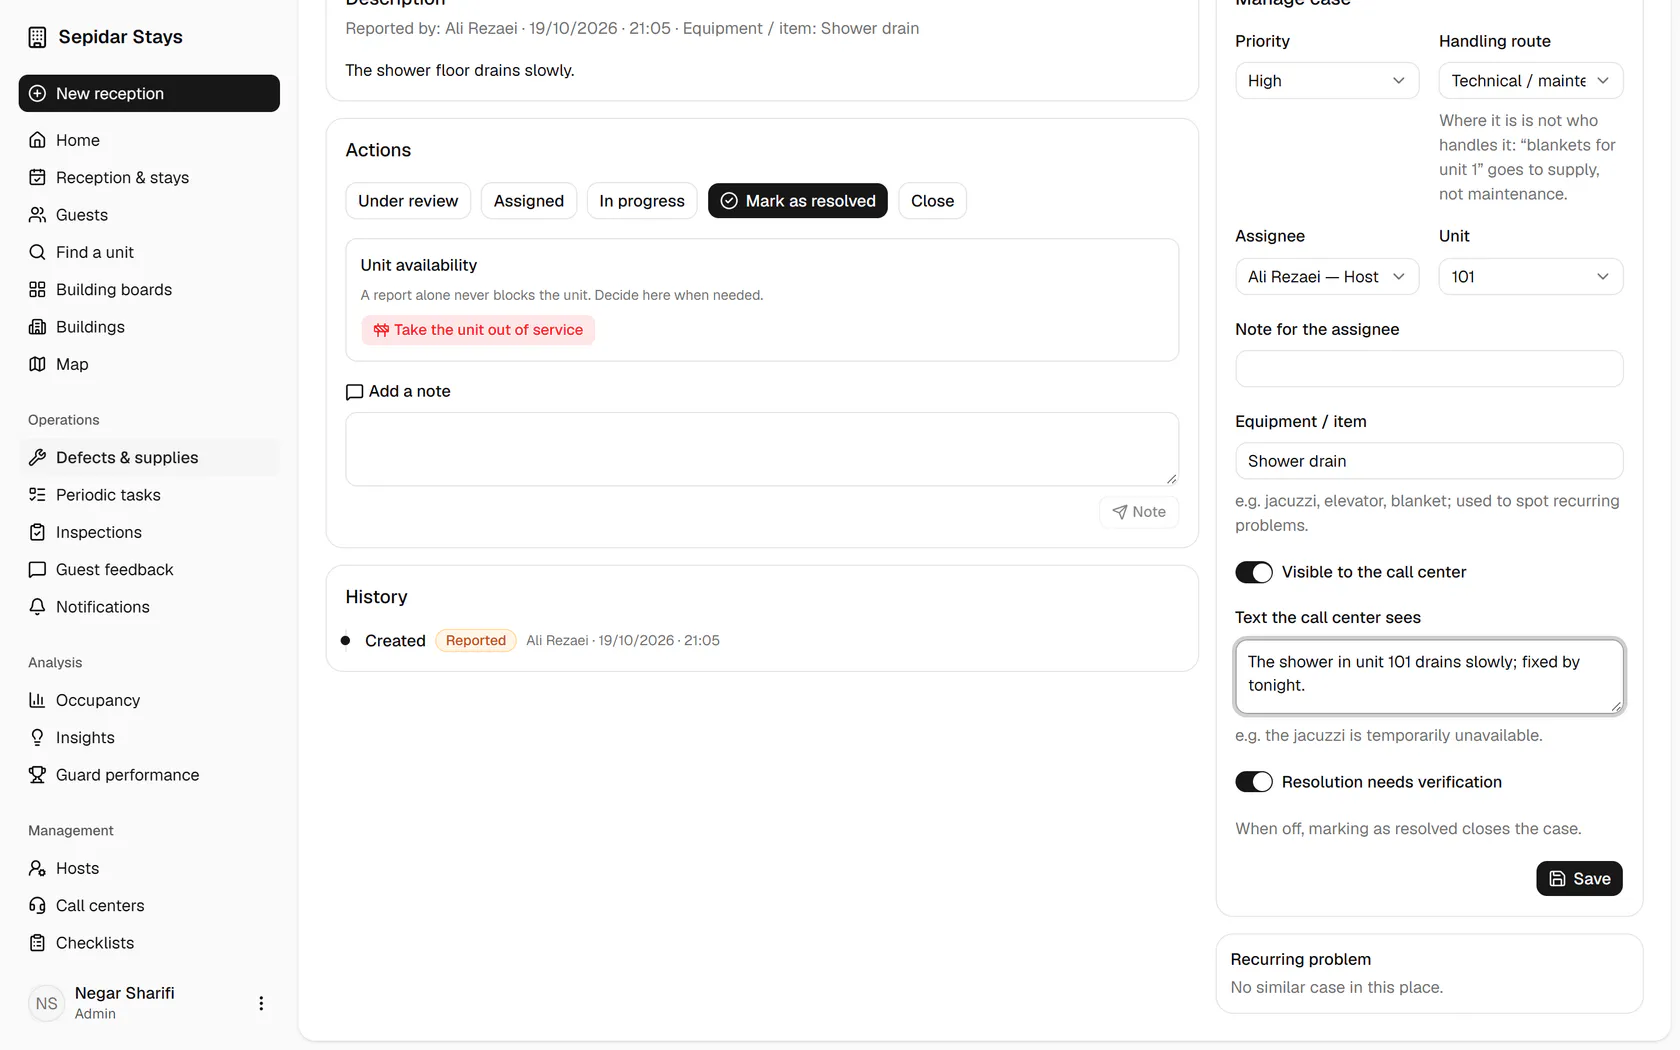The width and height of the screenshot is (1680, 1050).
Task: Go to Buildings in sidebar
Action: 149,327
